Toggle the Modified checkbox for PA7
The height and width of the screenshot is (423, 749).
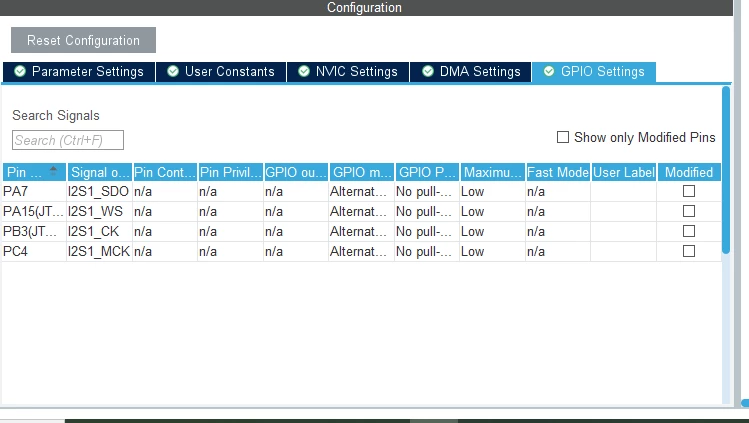tap(689, 191)
